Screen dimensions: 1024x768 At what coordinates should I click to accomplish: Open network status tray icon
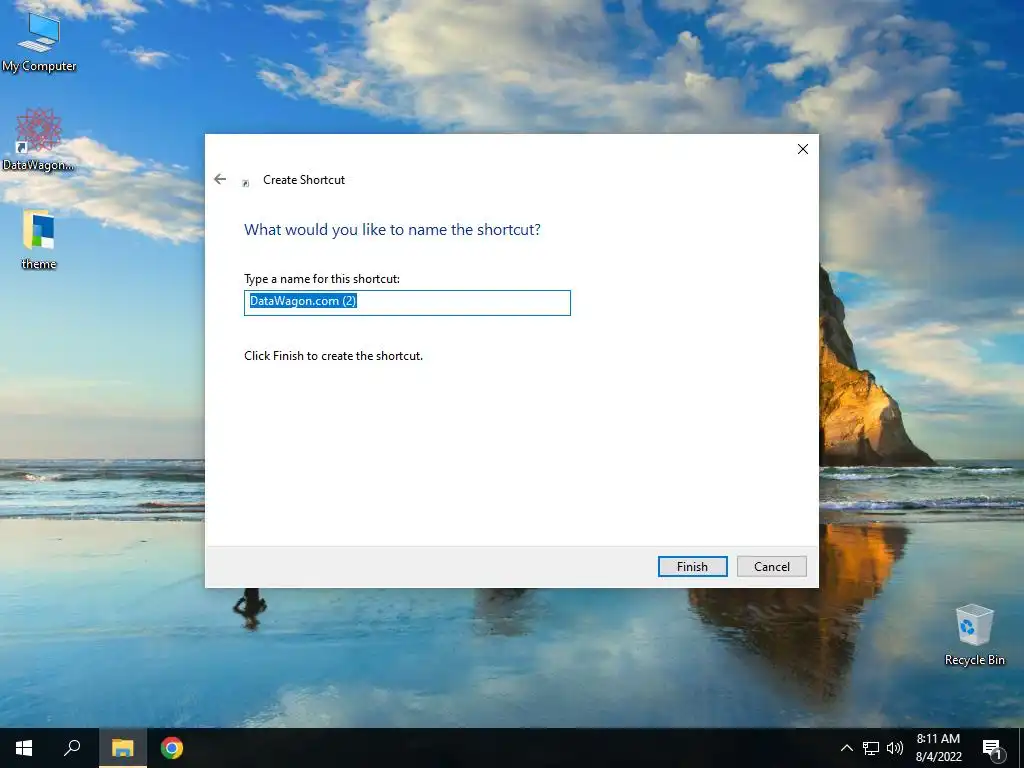871,748
